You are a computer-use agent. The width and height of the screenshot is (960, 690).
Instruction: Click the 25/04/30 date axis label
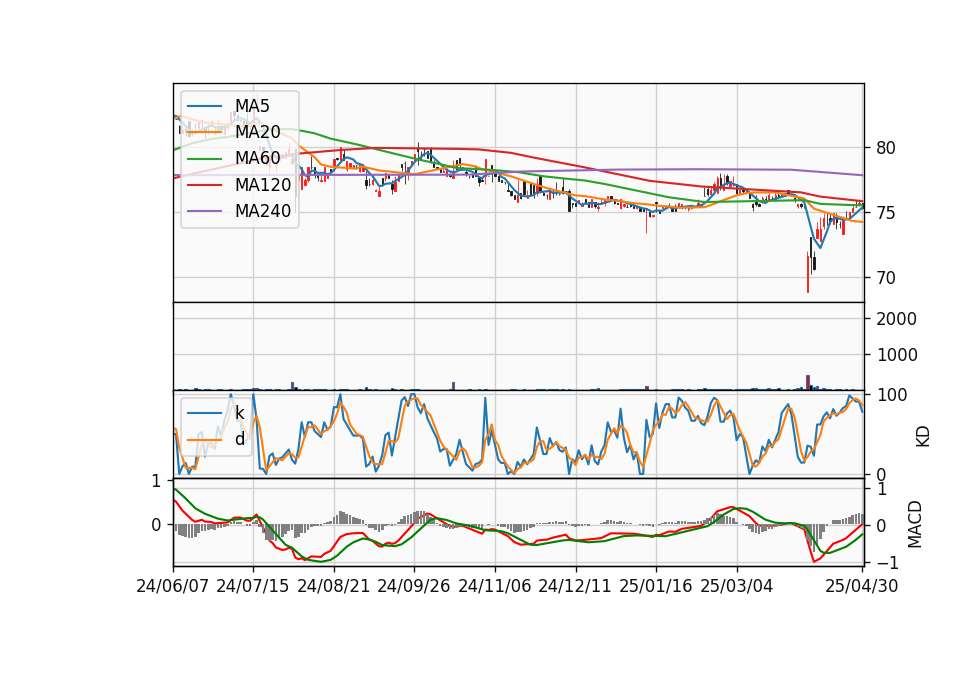(862, 586)
